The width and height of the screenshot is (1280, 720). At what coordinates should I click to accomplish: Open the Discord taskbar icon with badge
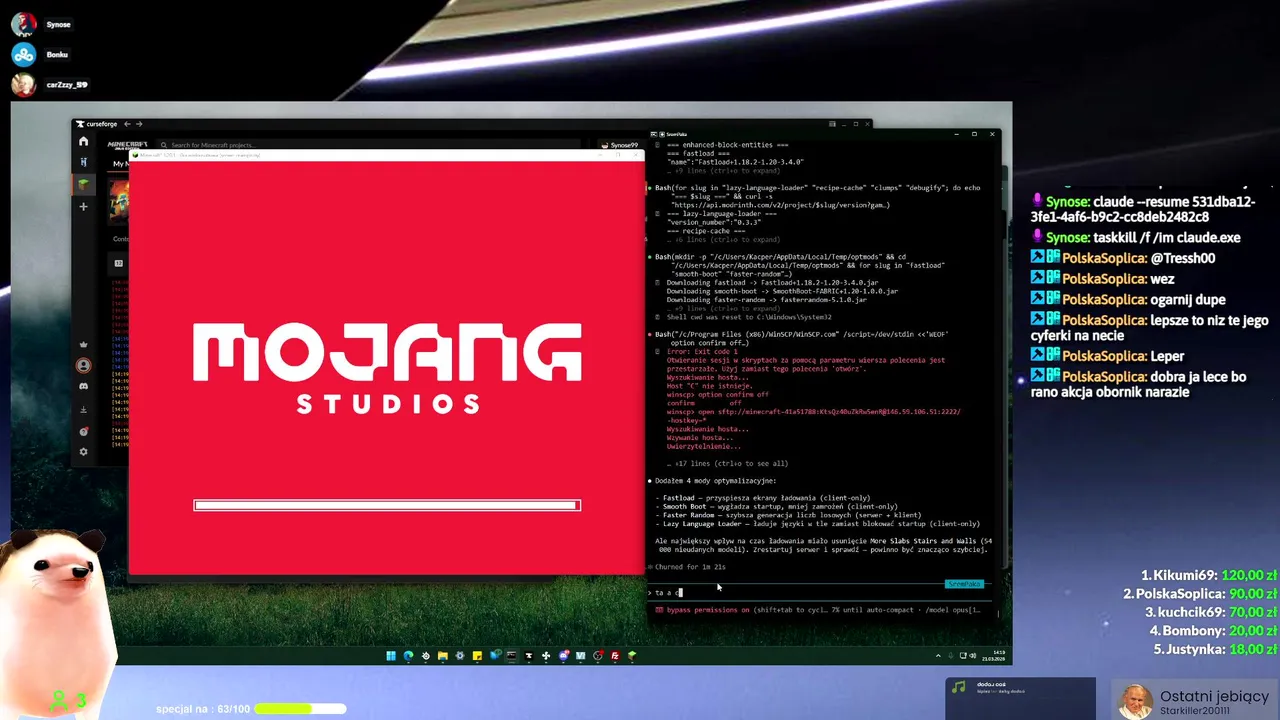click(563, 656)
